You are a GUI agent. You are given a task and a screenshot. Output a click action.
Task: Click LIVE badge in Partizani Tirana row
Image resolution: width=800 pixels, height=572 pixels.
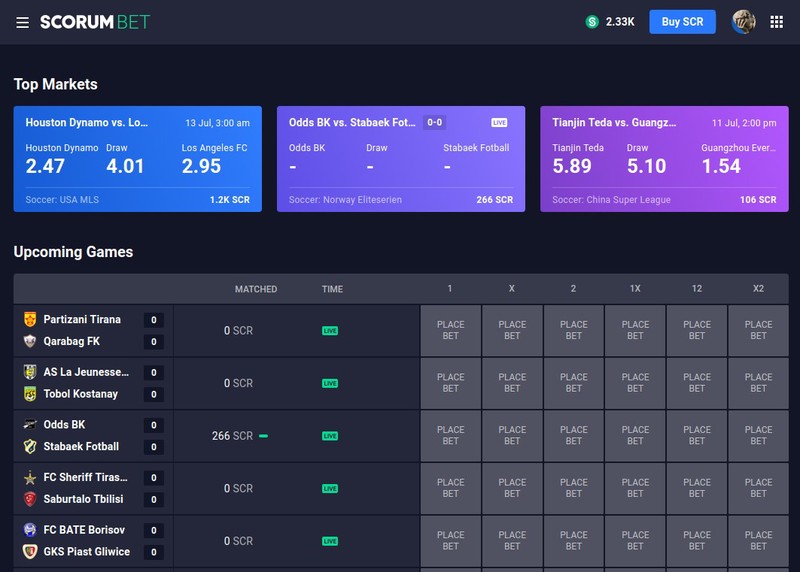pyautogui.click(x=330, y=331)
